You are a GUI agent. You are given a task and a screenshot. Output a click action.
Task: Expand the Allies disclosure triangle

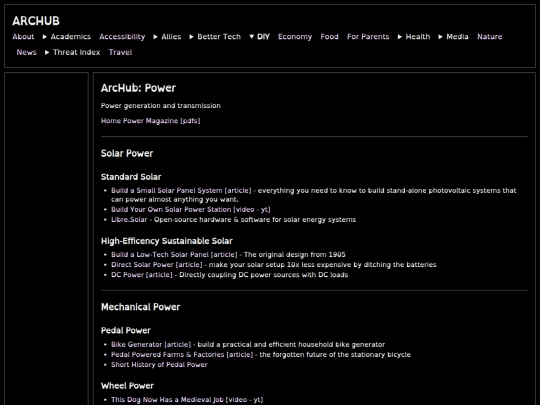click(156, 37)
